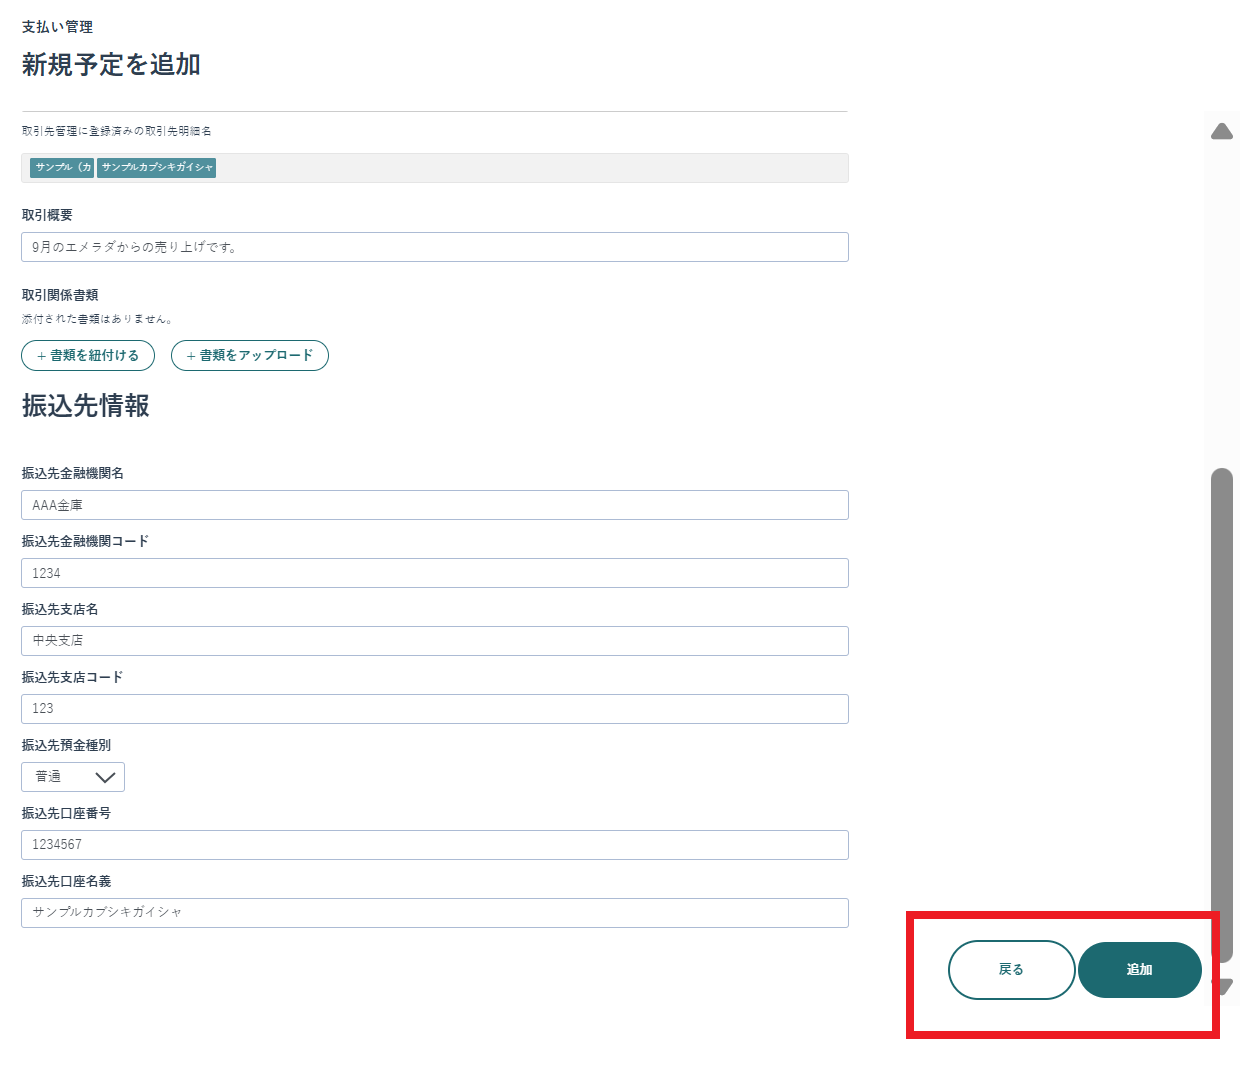Select the サンプルカブシキガイシャ tag chip
Screen dimensions: 1257x1077
[157, 168]
